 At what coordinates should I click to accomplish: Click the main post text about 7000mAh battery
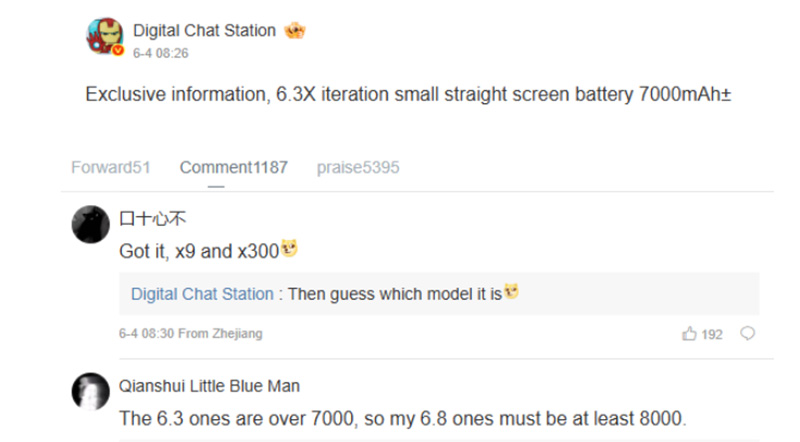click(402, 95)
